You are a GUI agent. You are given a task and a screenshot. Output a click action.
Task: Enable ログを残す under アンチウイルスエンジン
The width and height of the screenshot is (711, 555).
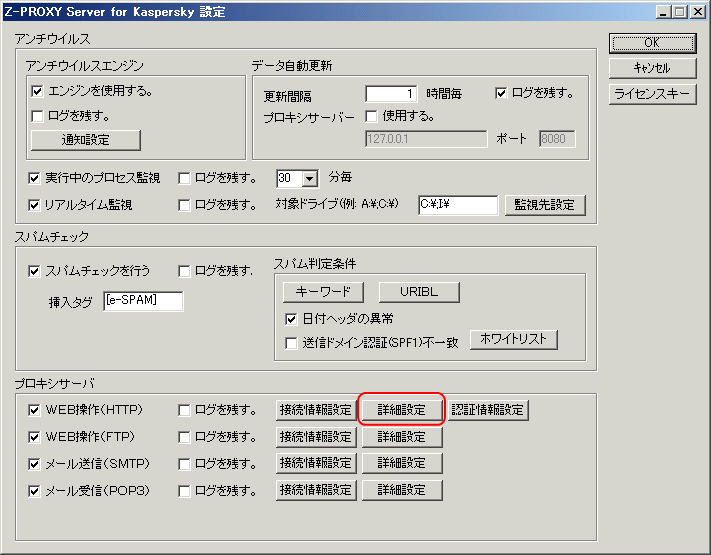pos(37,116)
